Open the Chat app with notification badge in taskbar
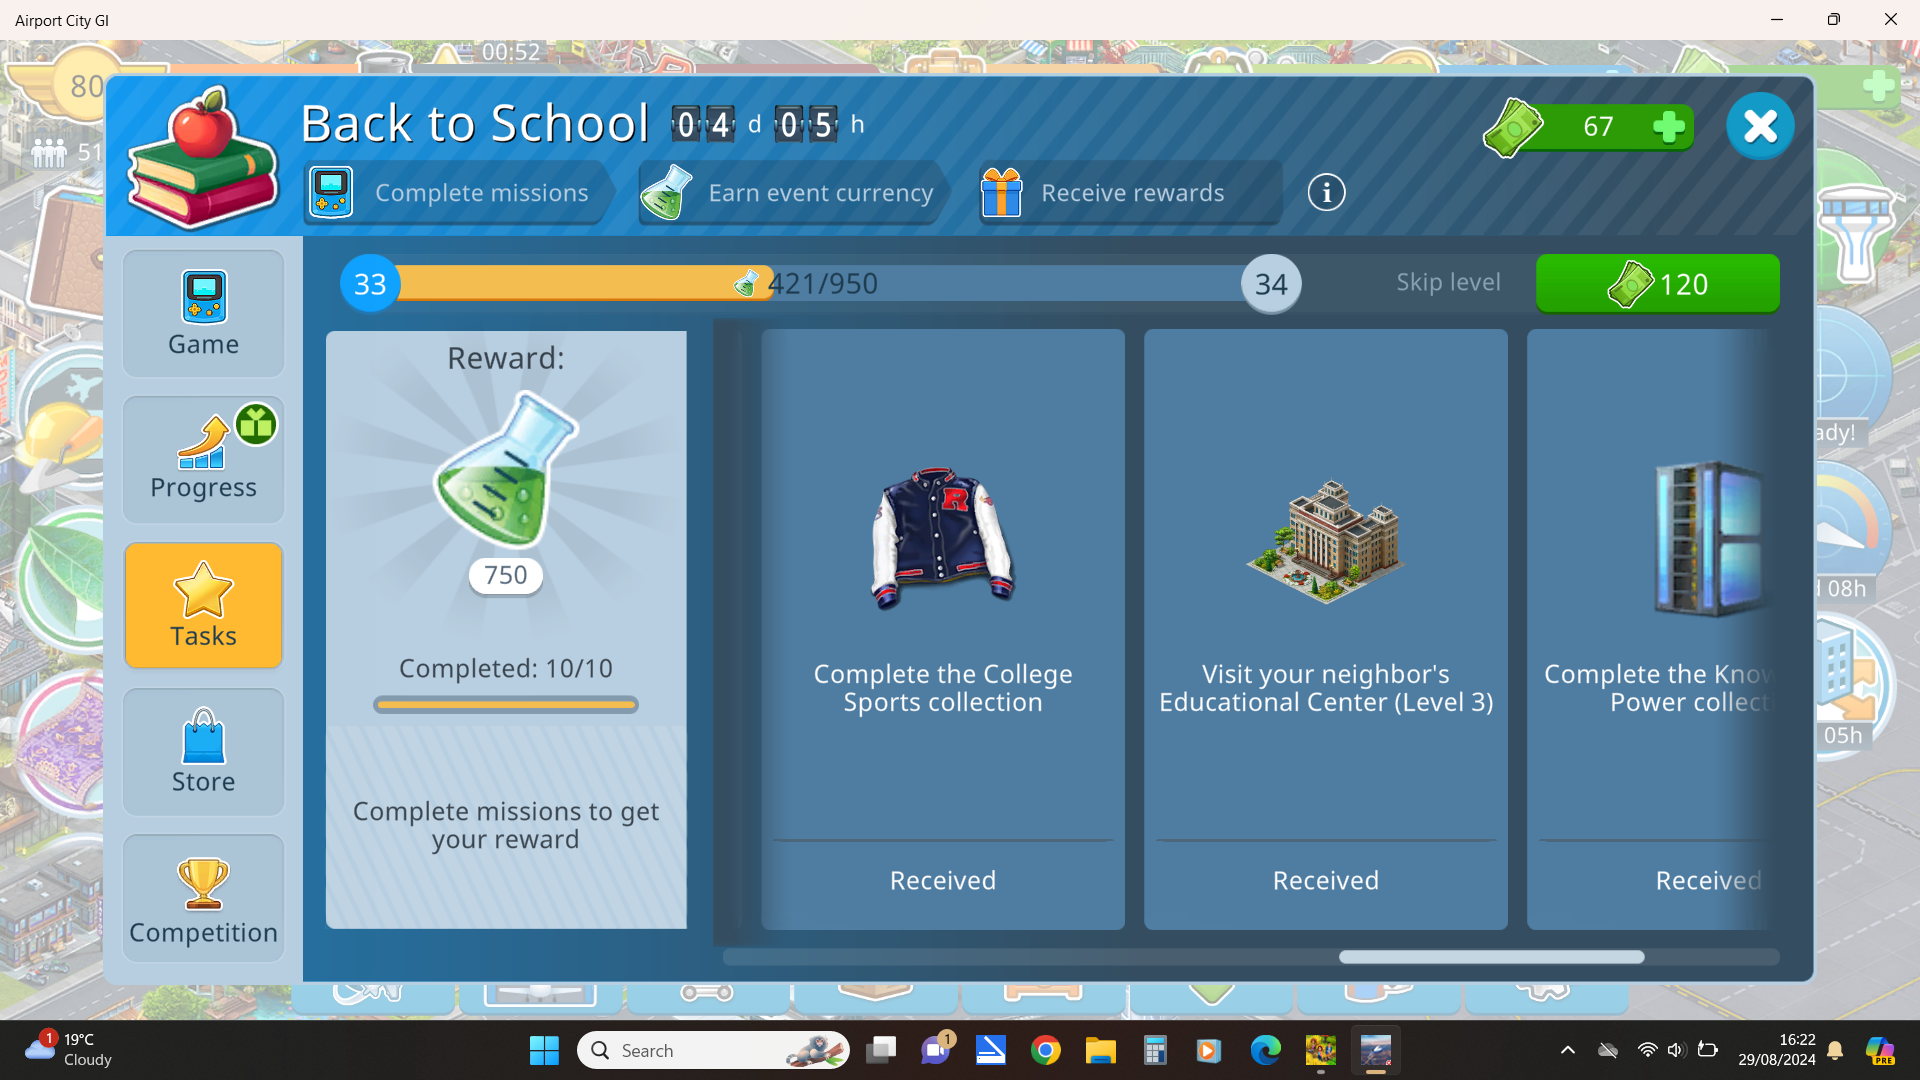1920x1080 pixels. (937, 1050)
